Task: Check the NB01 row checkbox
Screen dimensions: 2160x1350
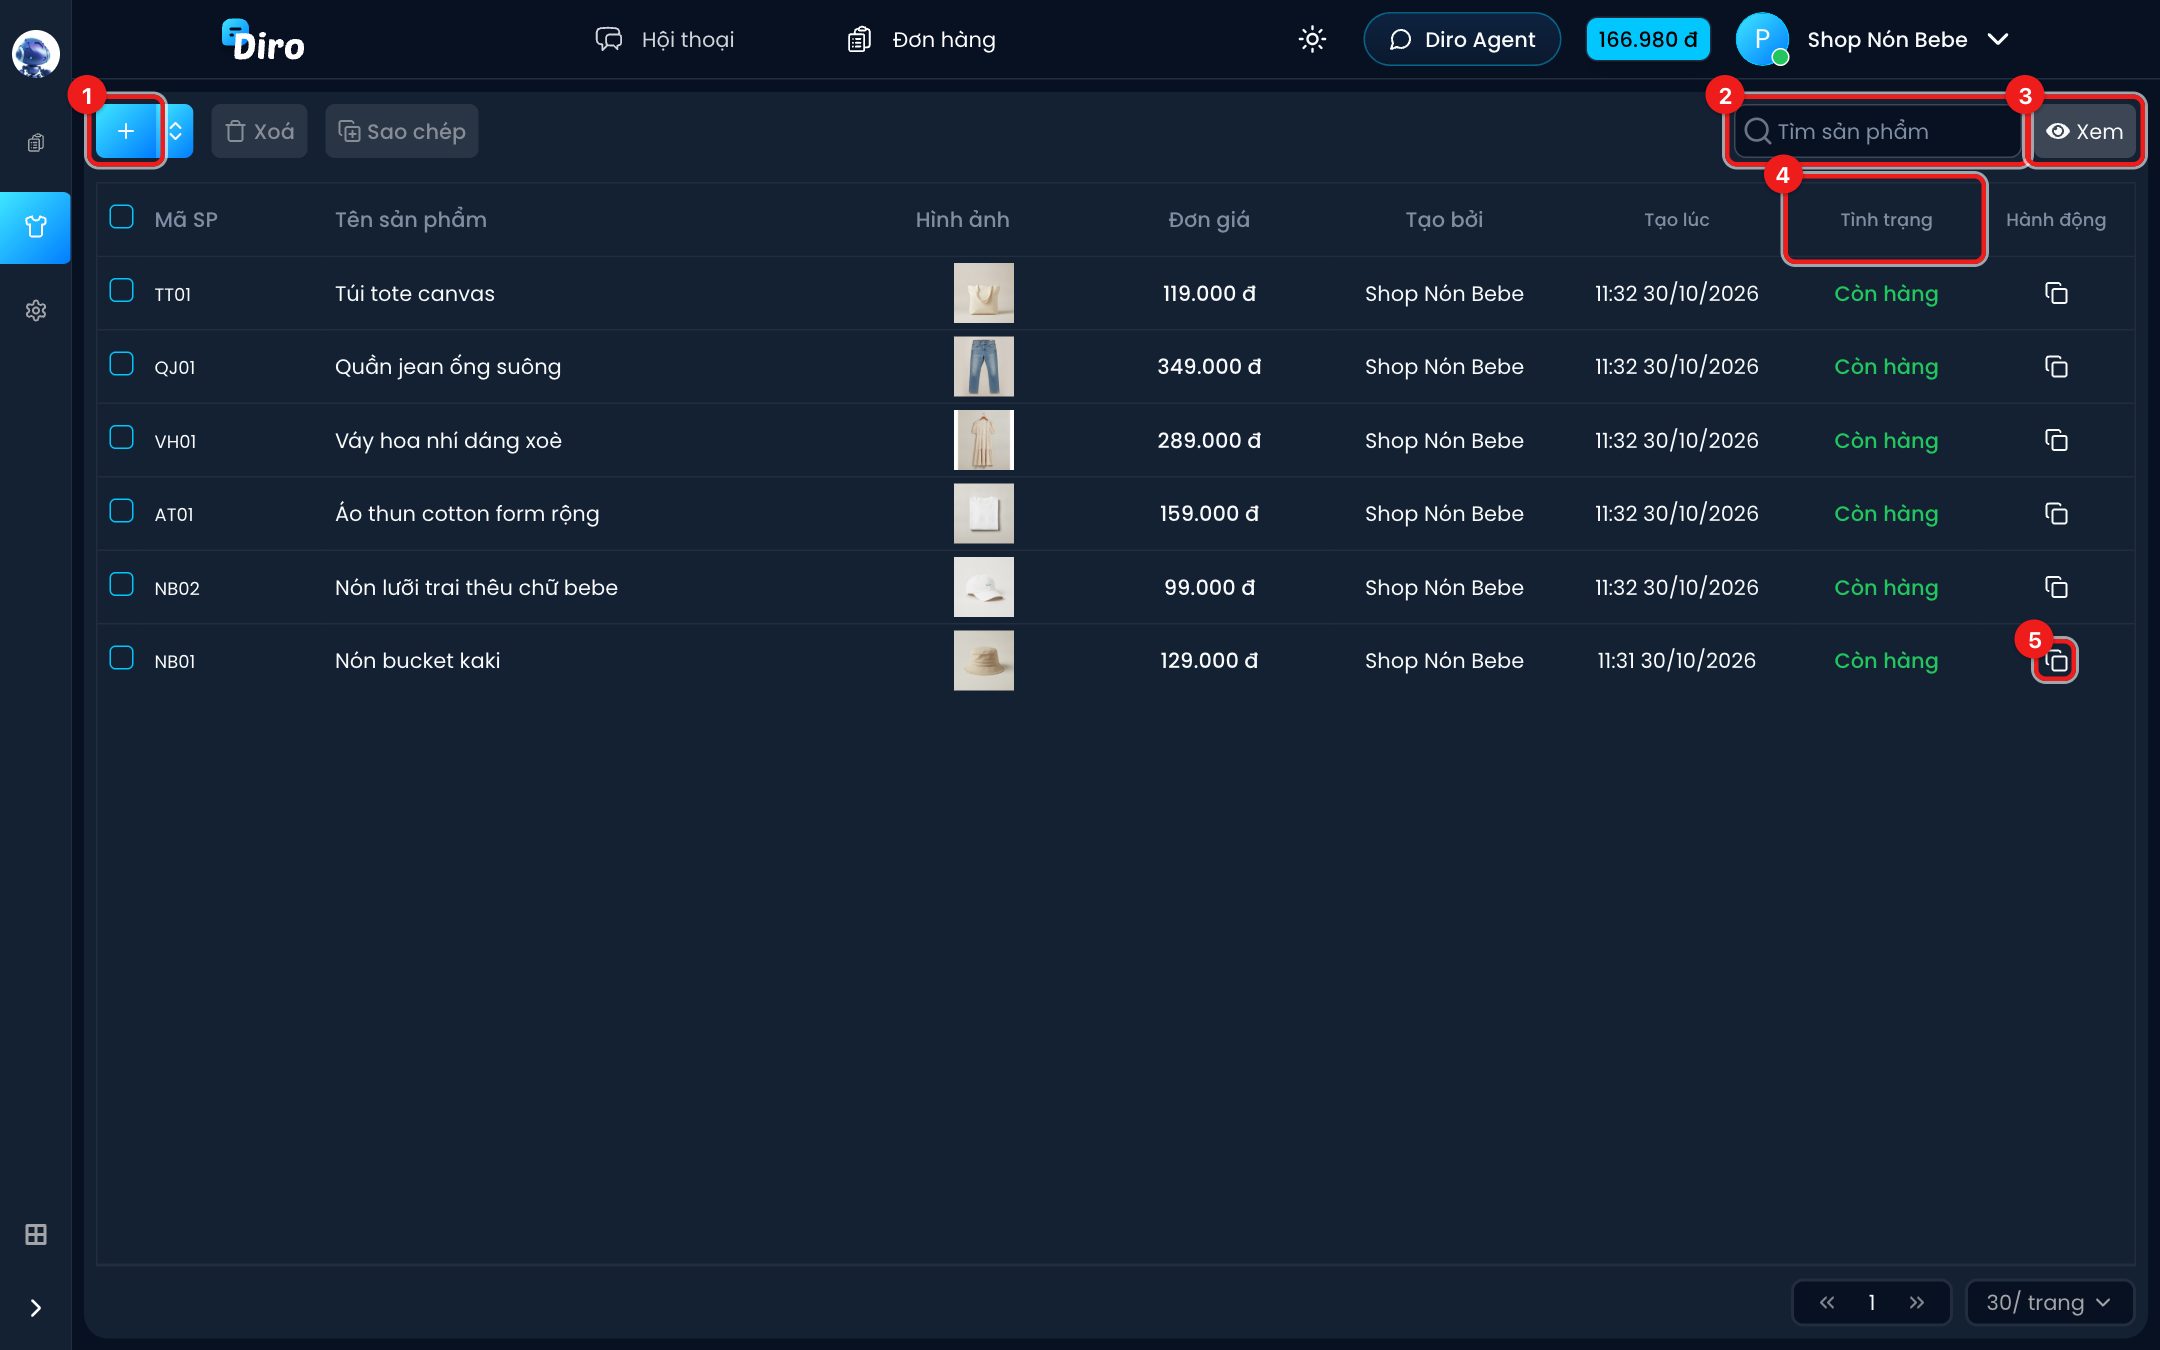Action: (x=121, y=658)
